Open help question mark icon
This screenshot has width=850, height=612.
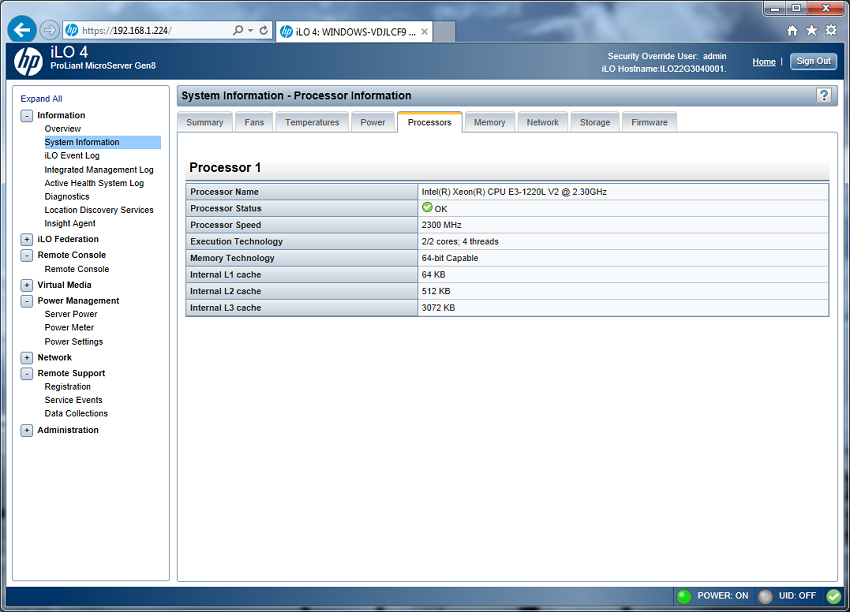pyautogui.click(x=824, y=95)
